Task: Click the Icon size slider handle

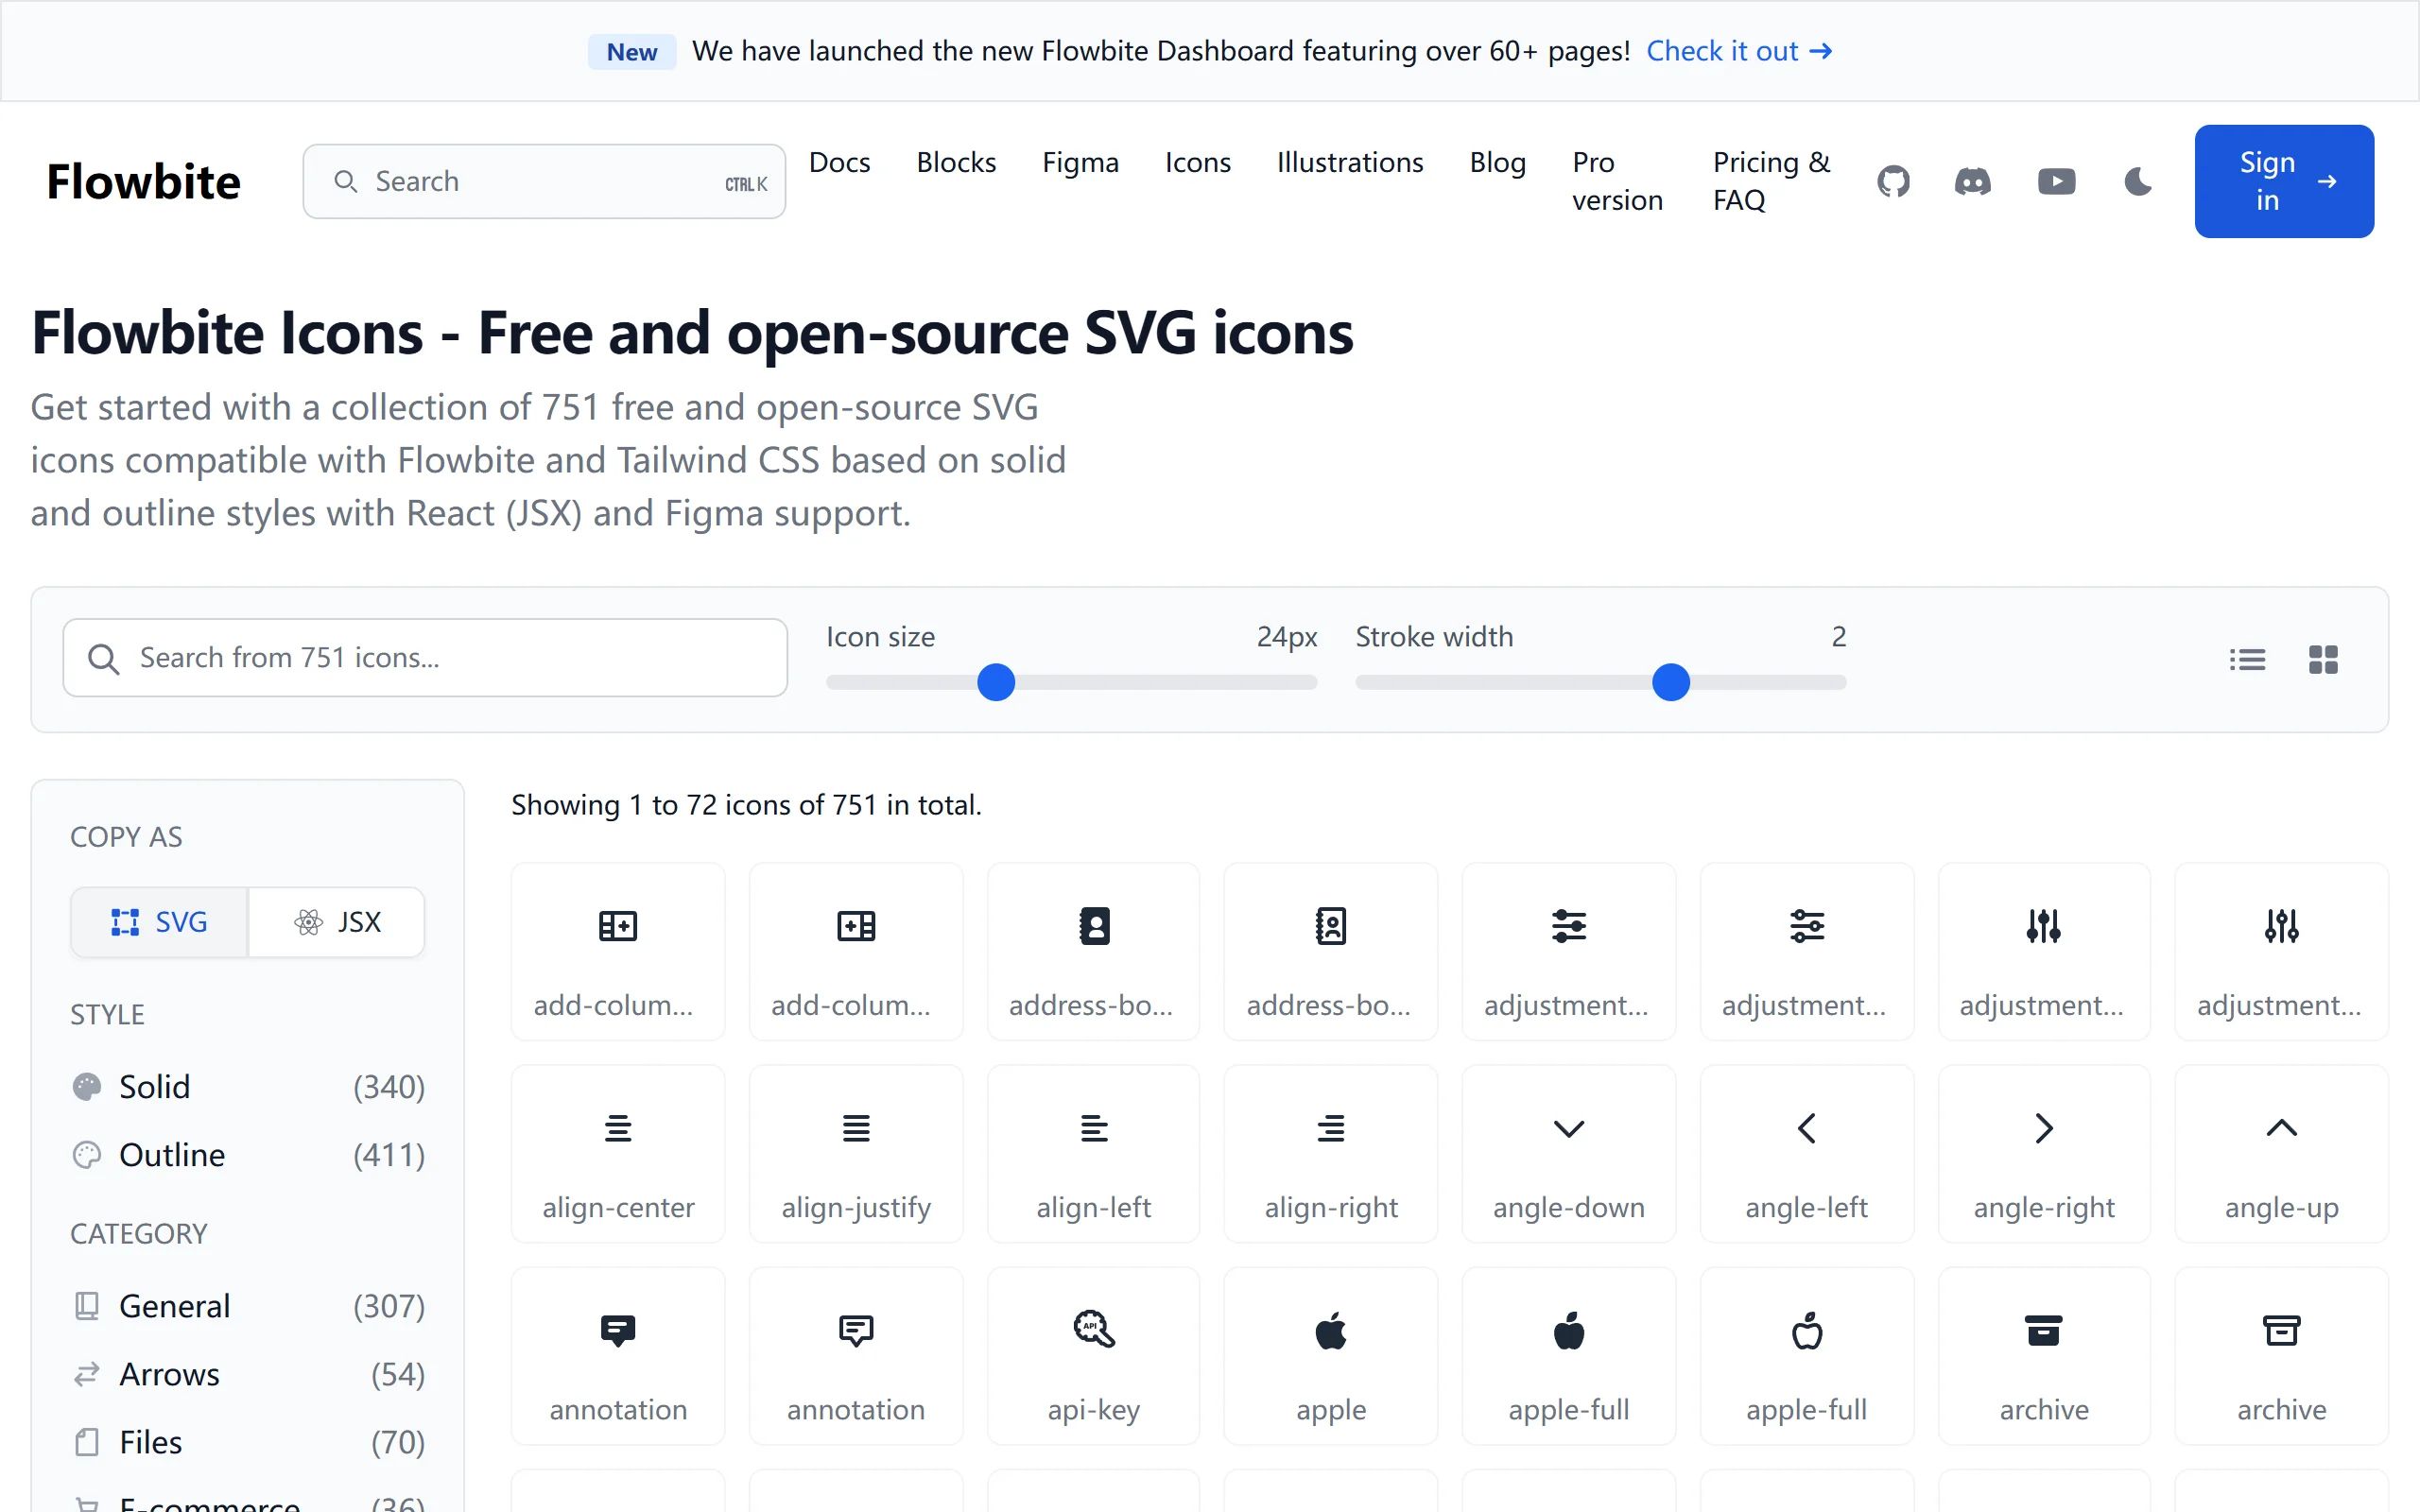Action: coord(996,683)
